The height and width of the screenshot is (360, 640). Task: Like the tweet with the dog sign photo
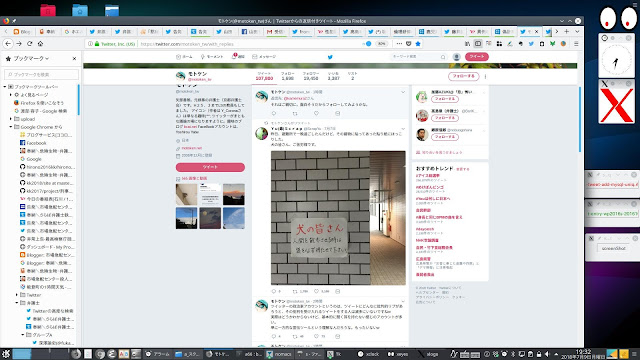click(316, 291)
